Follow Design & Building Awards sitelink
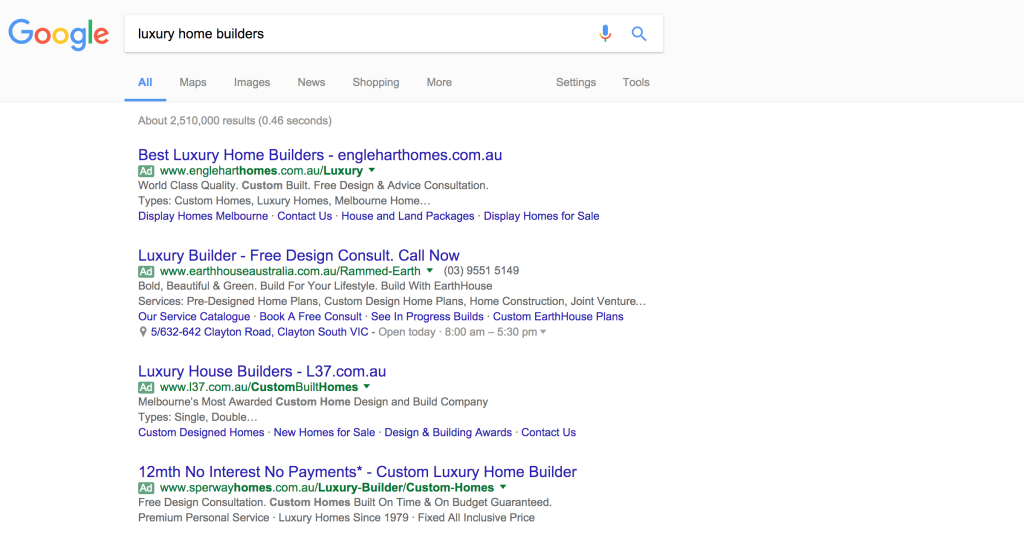 coord(448,432)
